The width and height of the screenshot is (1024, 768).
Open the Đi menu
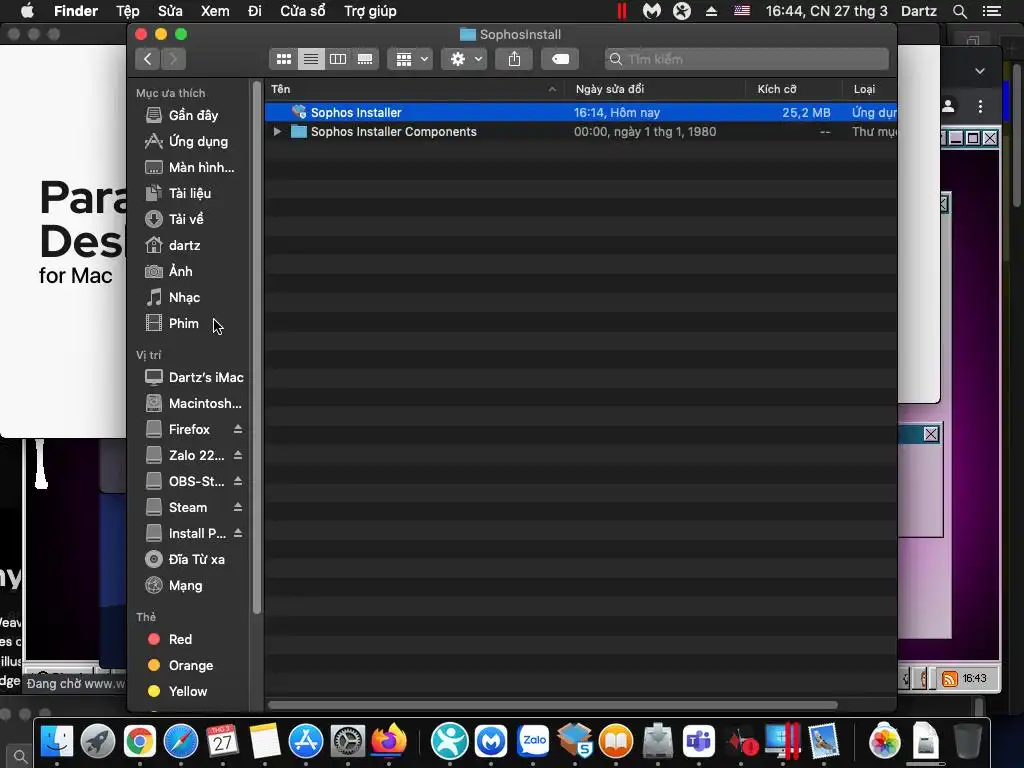click(x=255, y=11)
